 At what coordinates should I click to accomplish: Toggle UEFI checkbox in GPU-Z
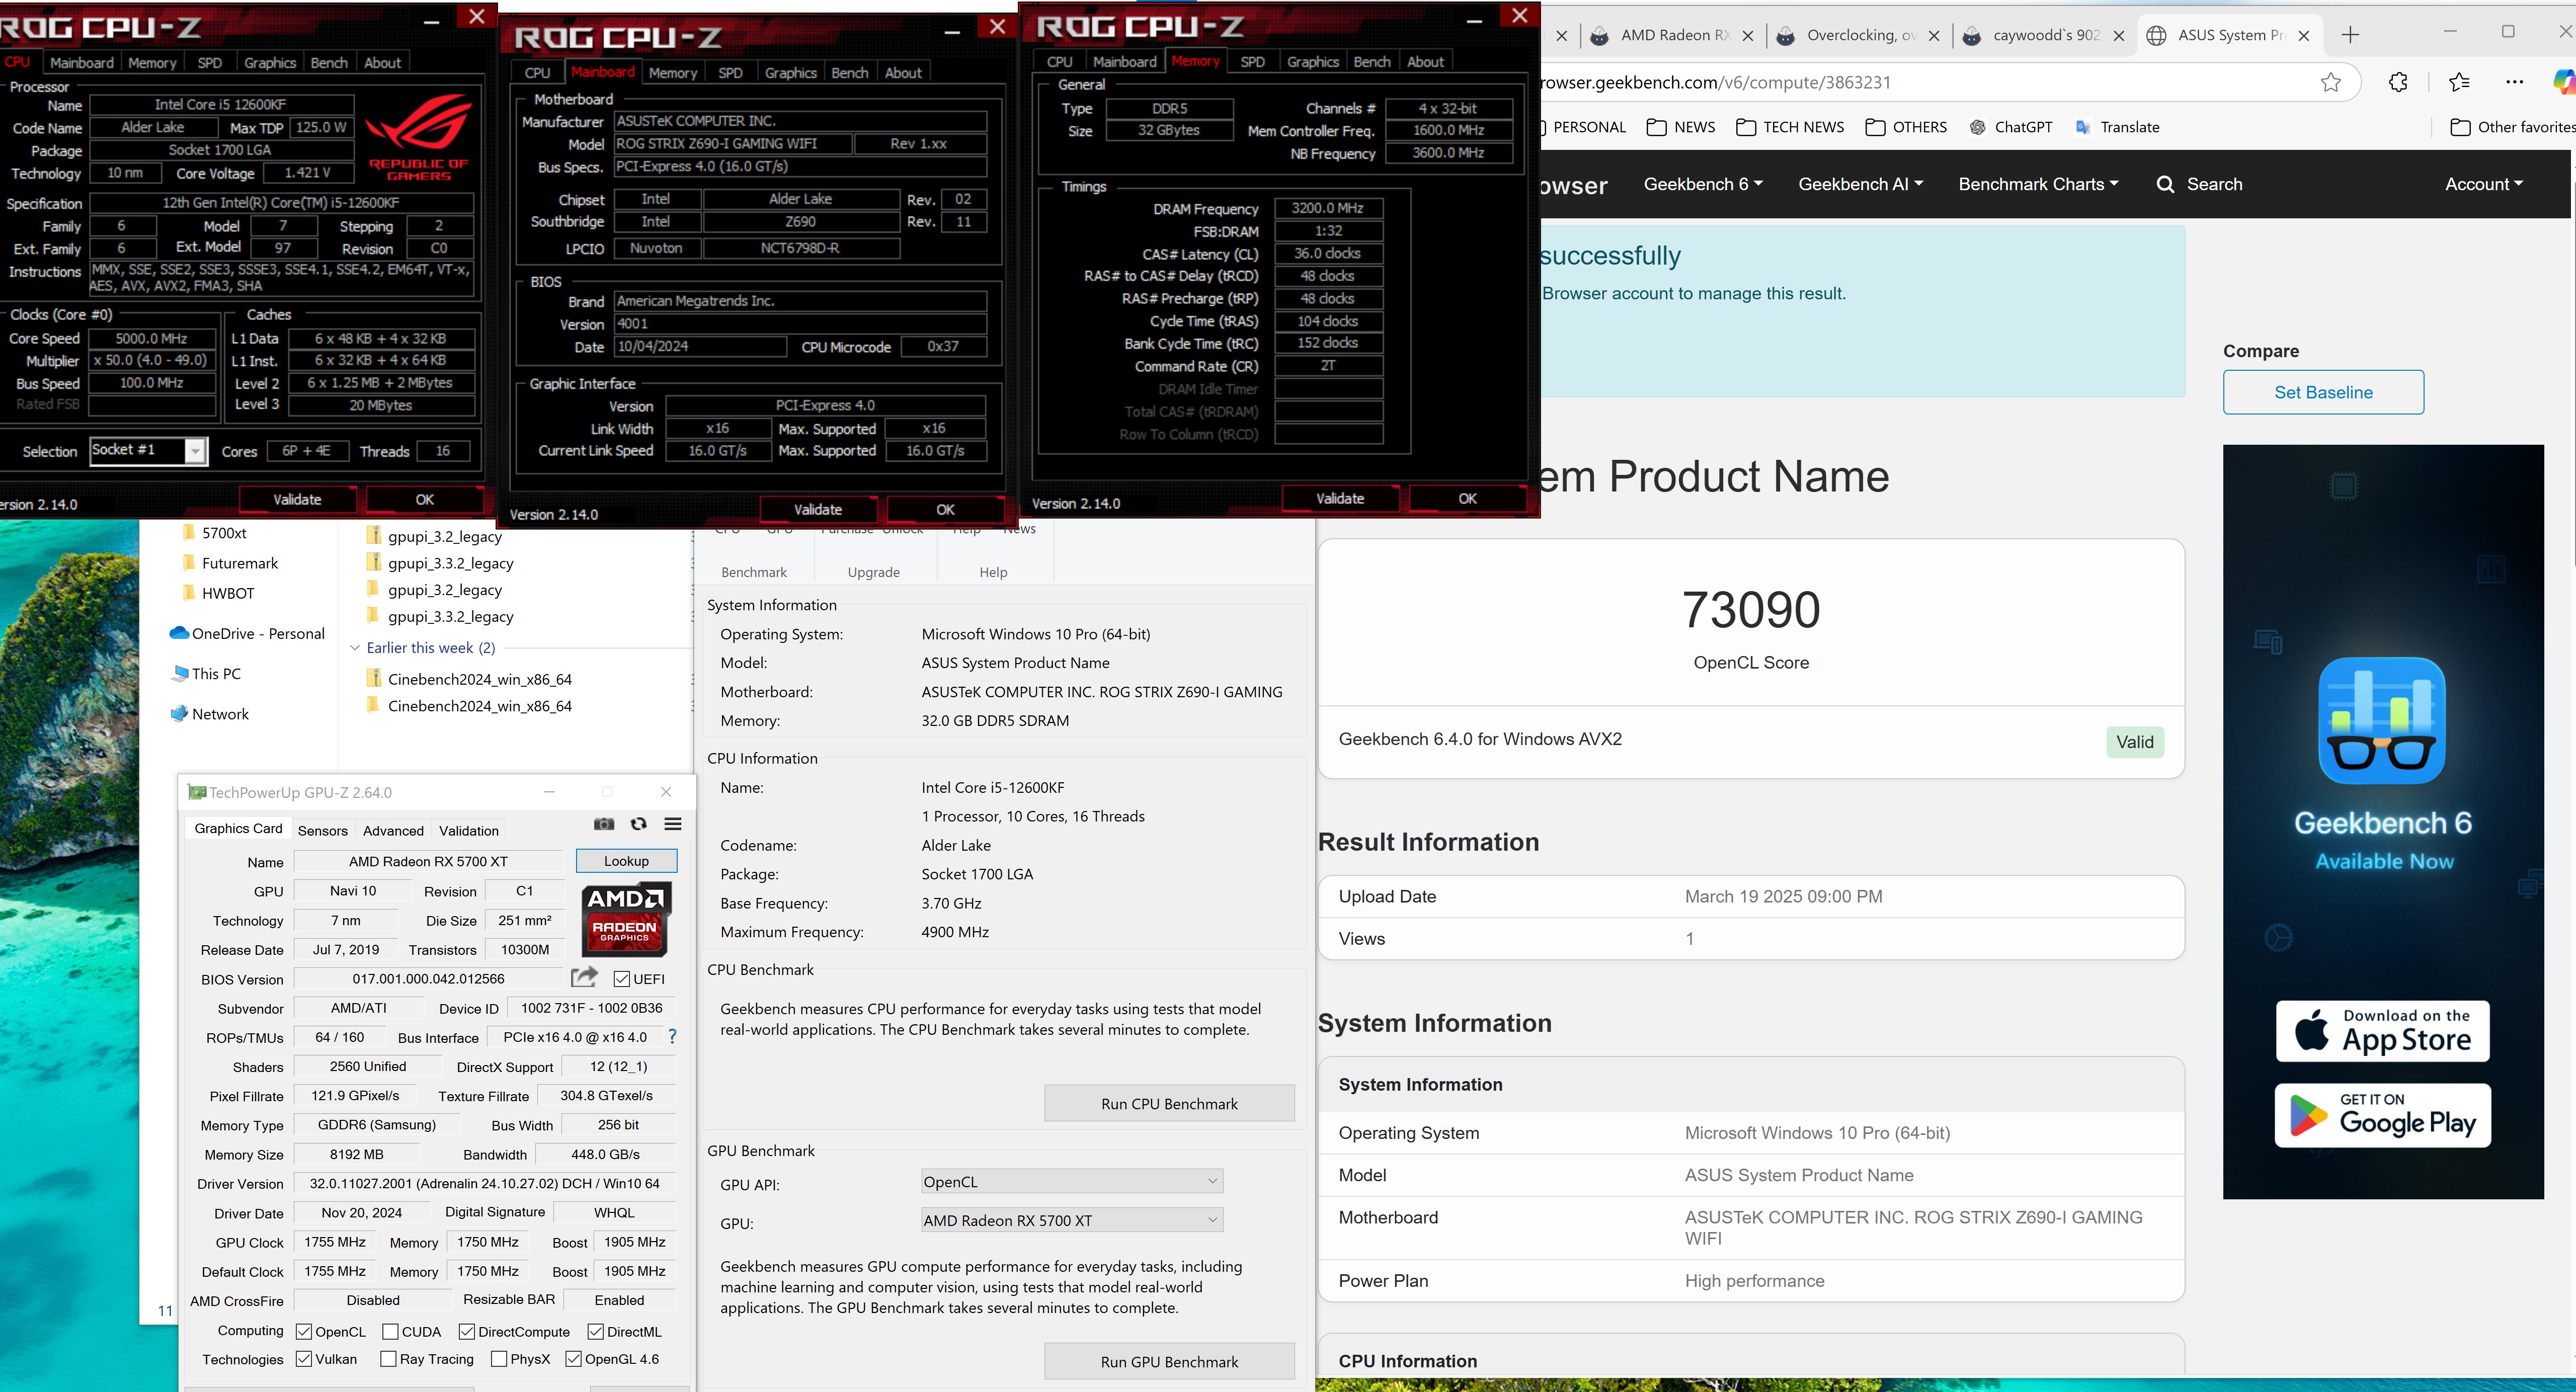click(621, 979)
